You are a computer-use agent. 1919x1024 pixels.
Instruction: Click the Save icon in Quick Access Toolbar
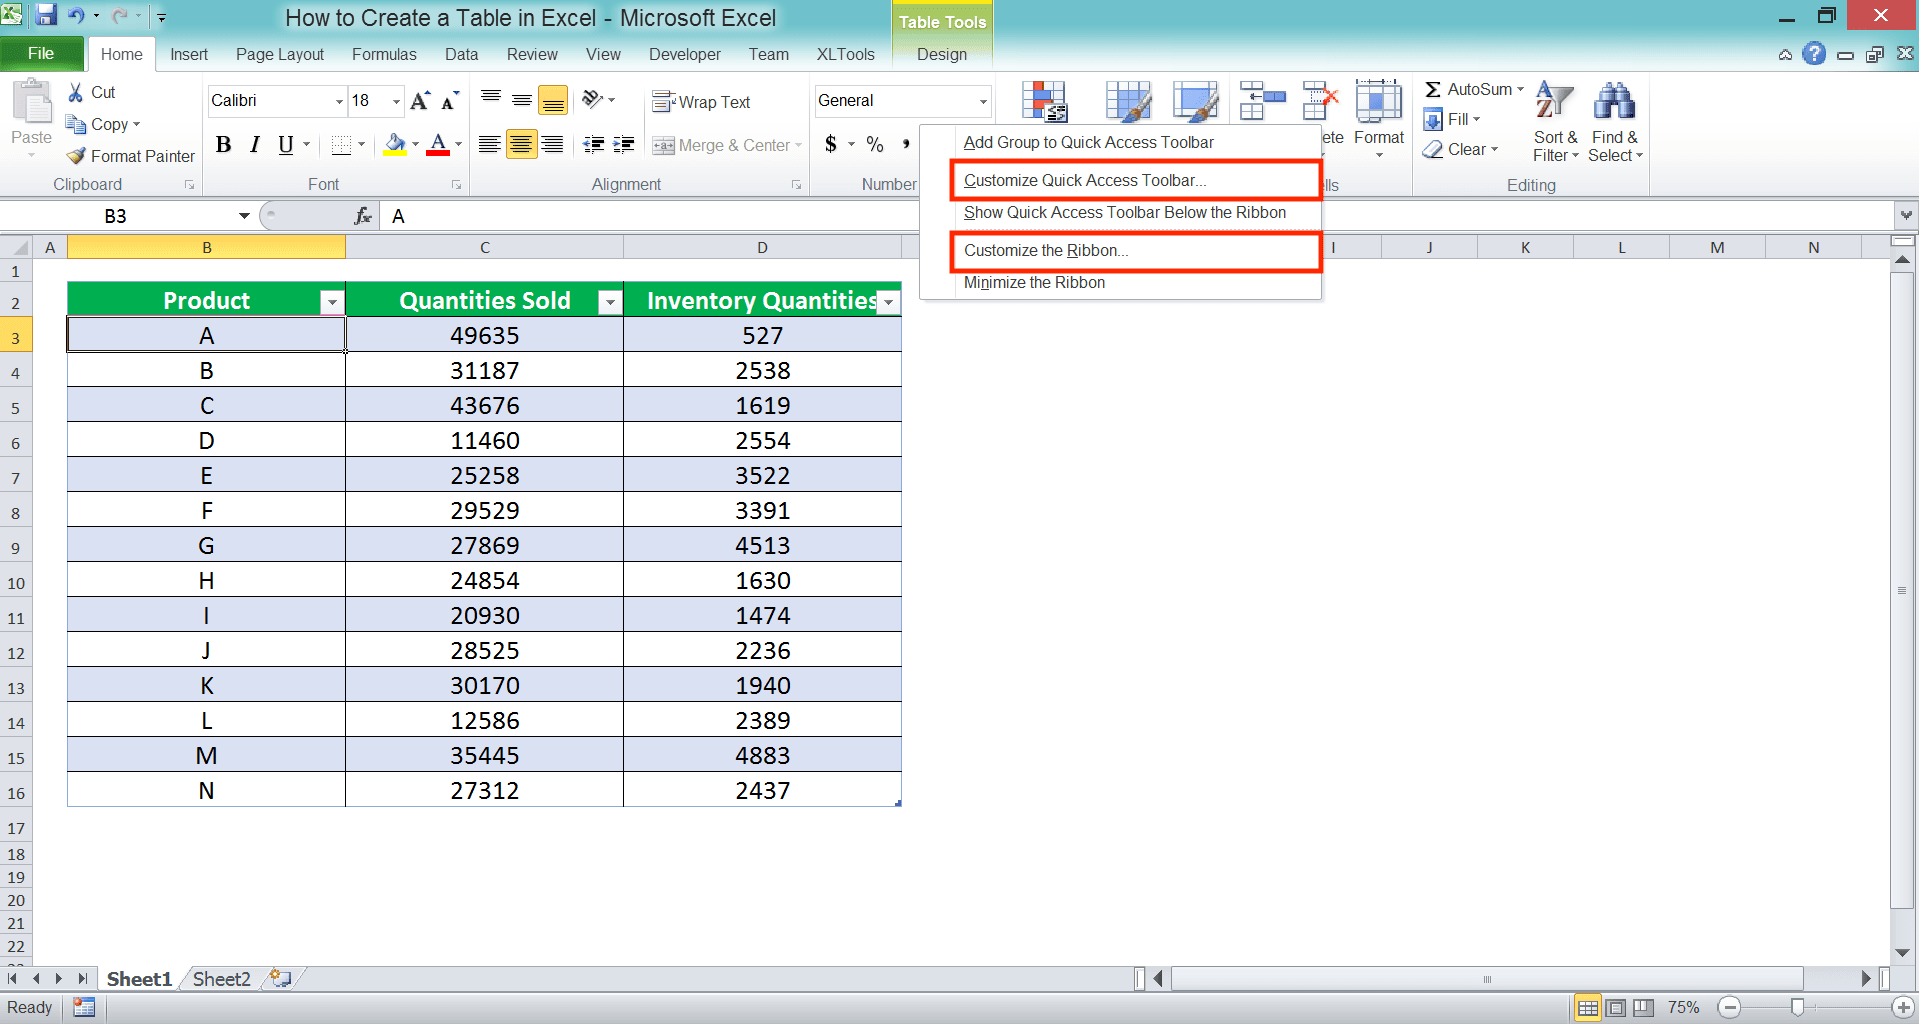[46, 15]
